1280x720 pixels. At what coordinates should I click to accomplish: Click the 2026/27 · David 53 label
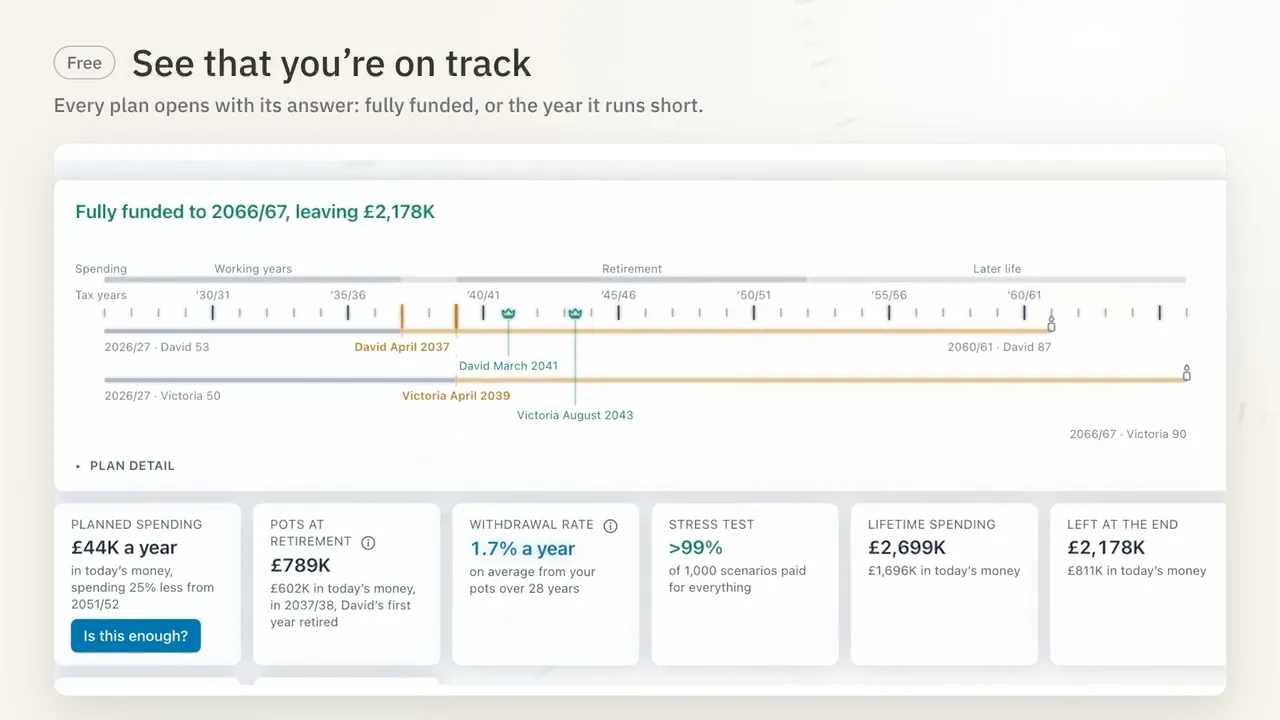(157, 347)
